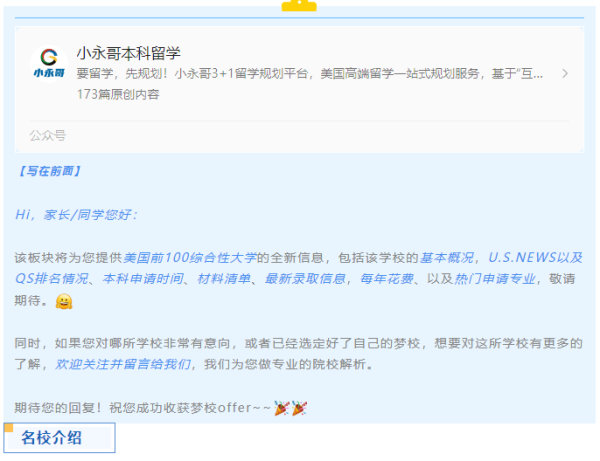Screen dimensions: 600x461
Task: Click the blue text 最新录取信息
Action: tap(305, 279)
